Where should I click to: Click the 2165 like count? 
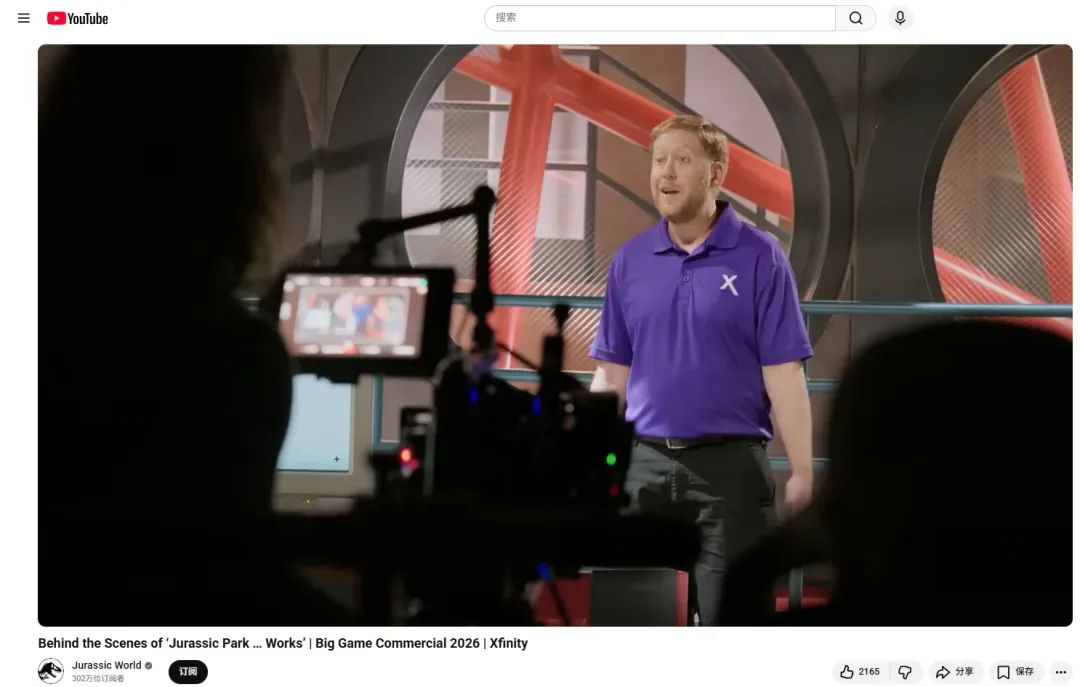pyautogui.click(x=869, y=672)
